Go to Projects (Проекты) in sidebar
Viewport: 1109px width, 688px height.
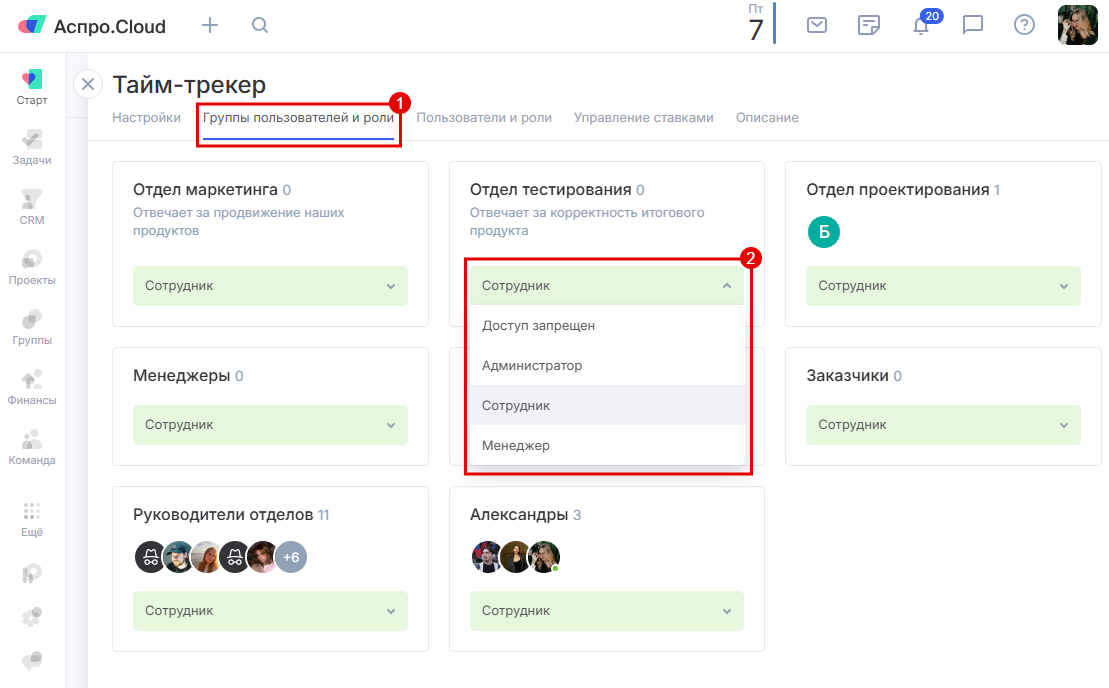[32, 266]
